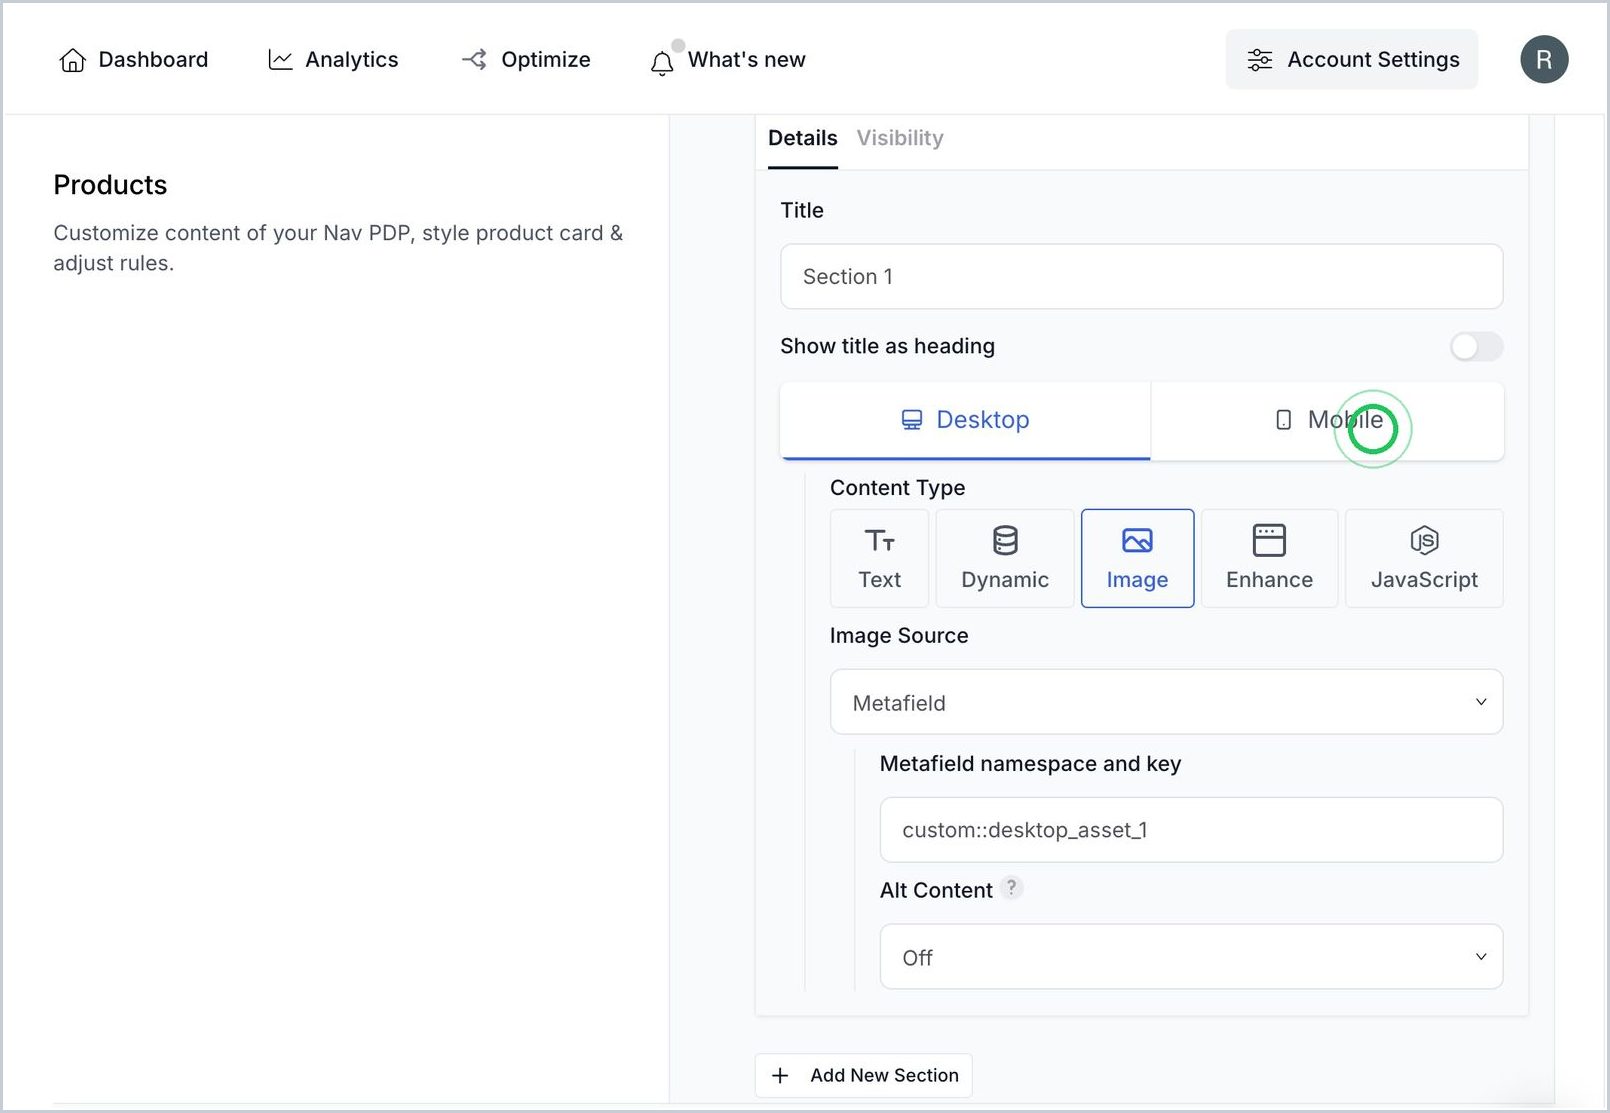Open Dashboard from the house icon
1610x1113 pixels.
pyautogui.click(x=72, y=60)
